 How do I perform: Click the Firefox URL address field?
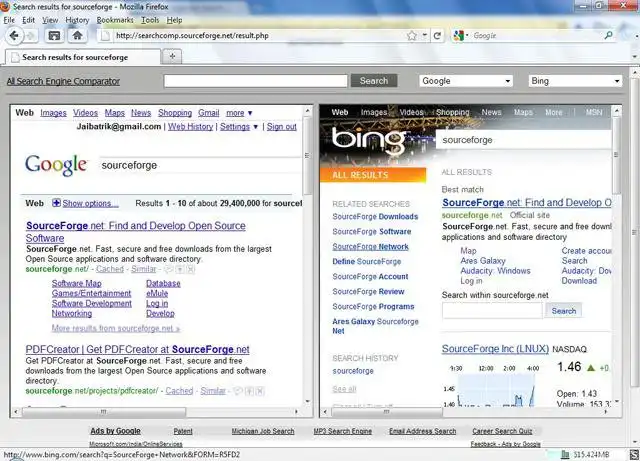click(x=259, y=36)
